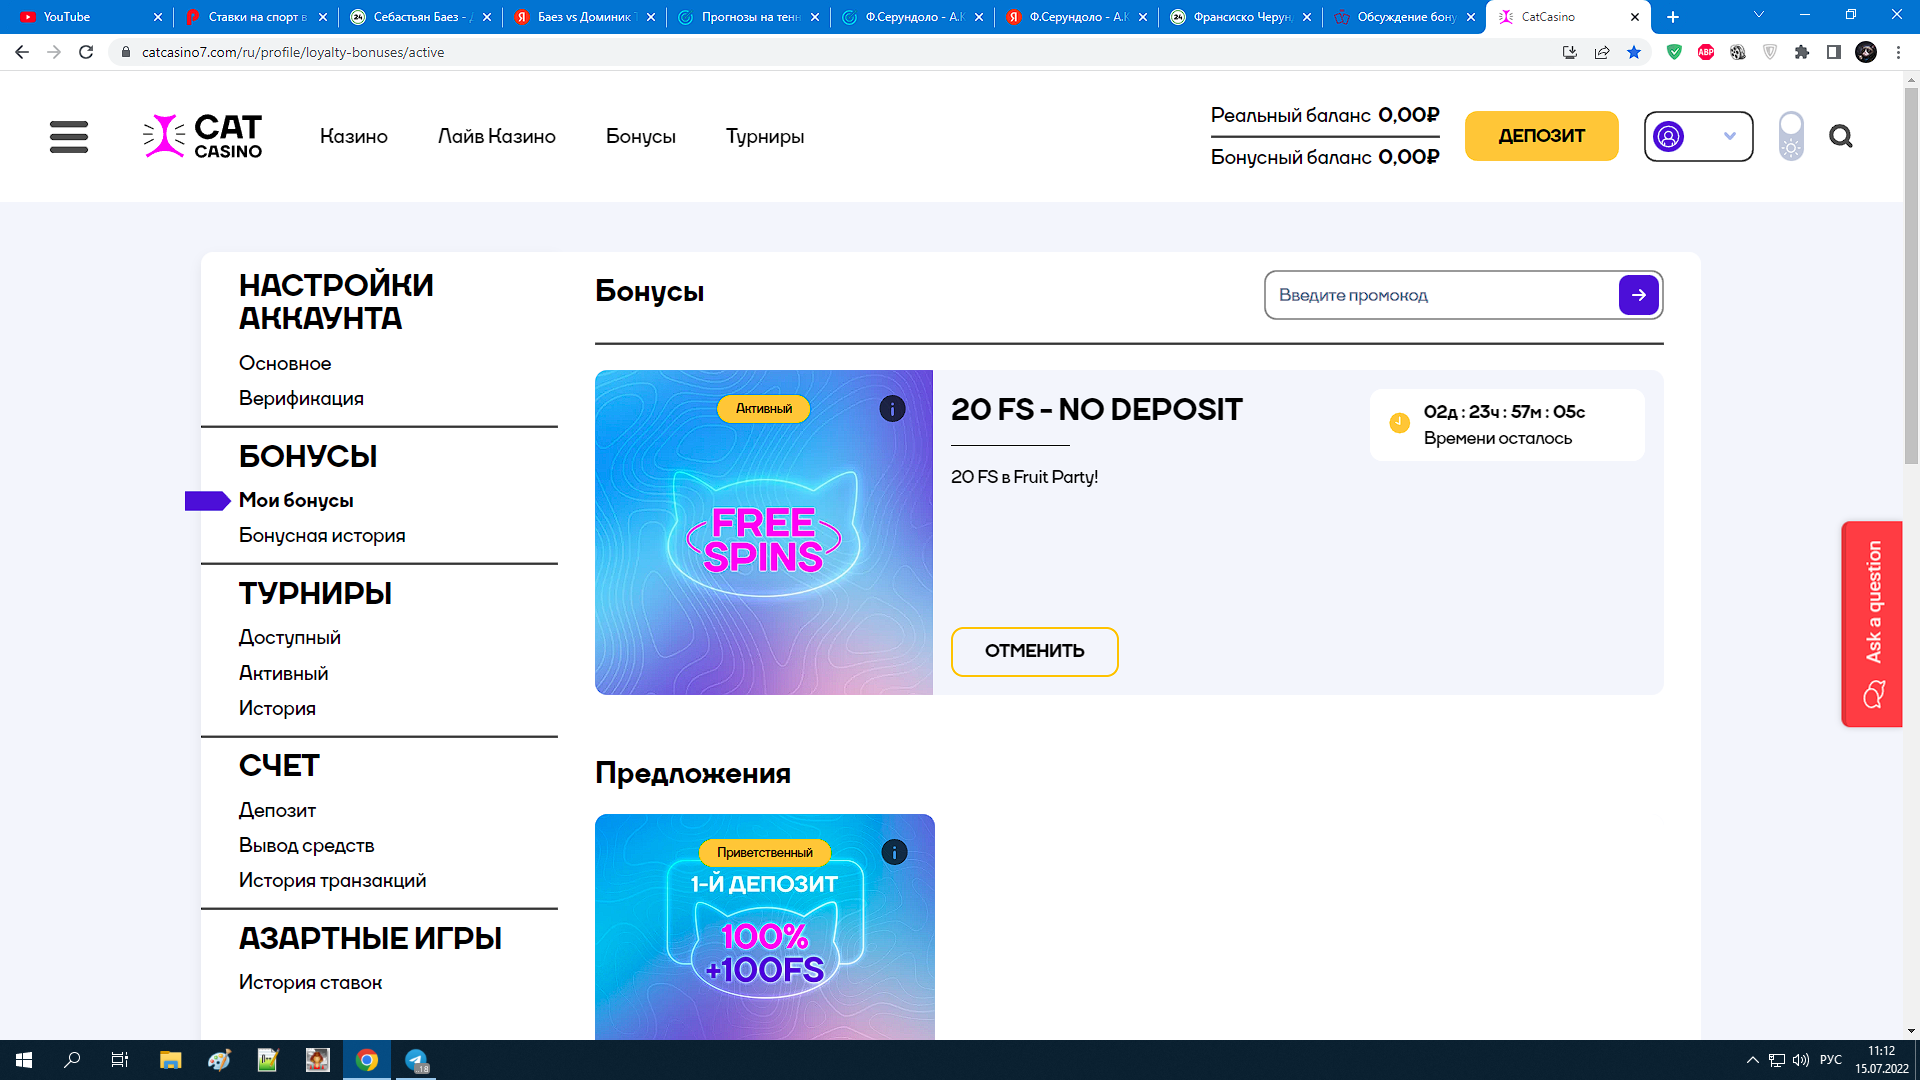Click the ДЕПОЗИТ button

pyautogui.click(x=1541, y=136)
